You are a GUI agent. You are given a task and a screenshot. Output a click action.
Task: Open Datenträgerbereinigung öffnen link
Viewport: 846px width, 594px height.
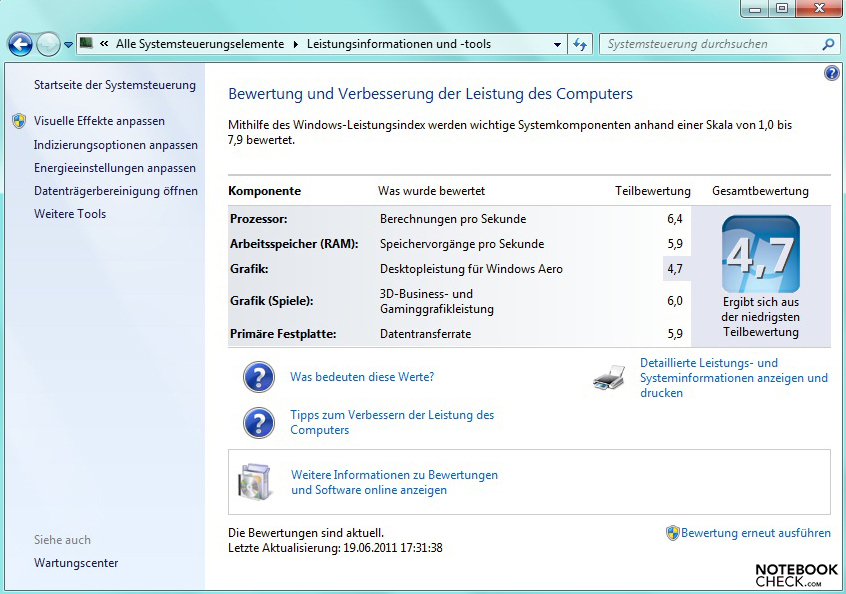coord(115,191)
